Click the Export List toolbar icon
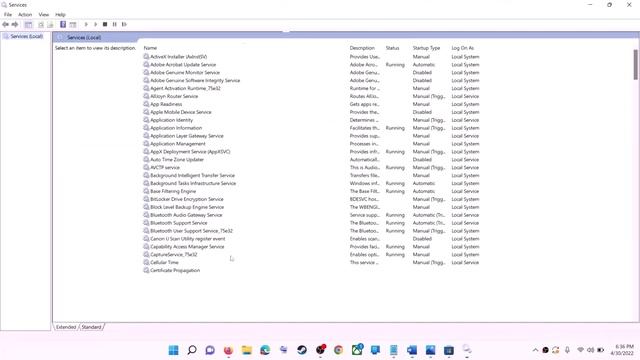 50,24
